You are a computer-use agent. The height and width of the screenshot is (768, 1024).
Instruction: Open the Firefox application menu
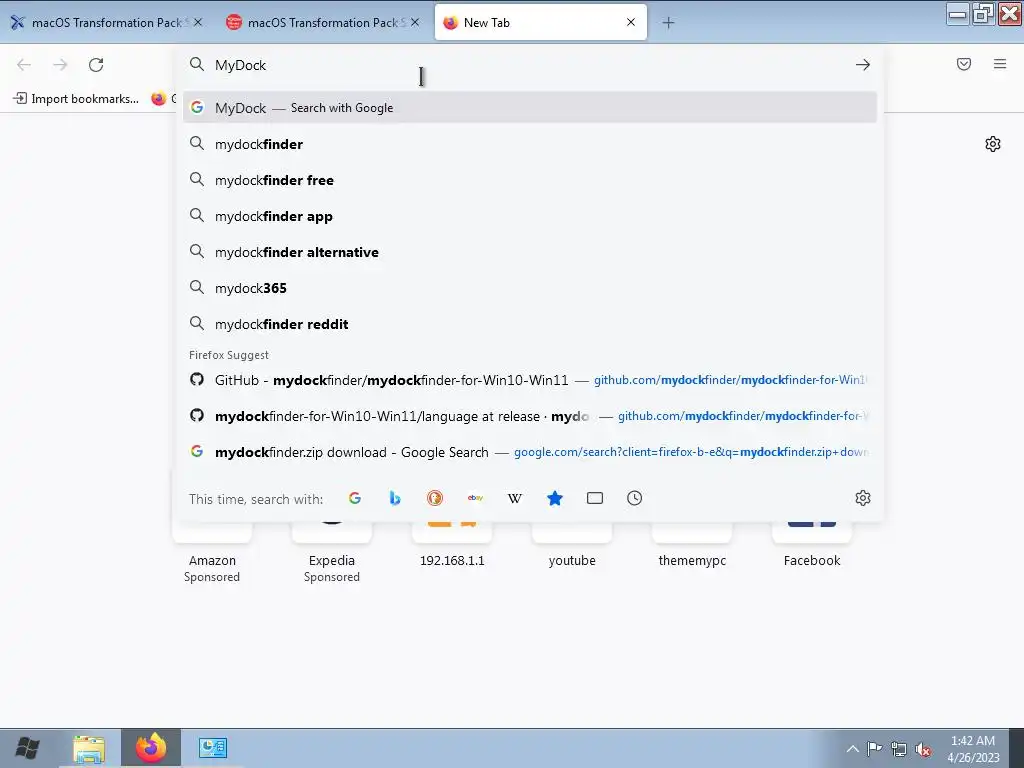click(1000, 64)
